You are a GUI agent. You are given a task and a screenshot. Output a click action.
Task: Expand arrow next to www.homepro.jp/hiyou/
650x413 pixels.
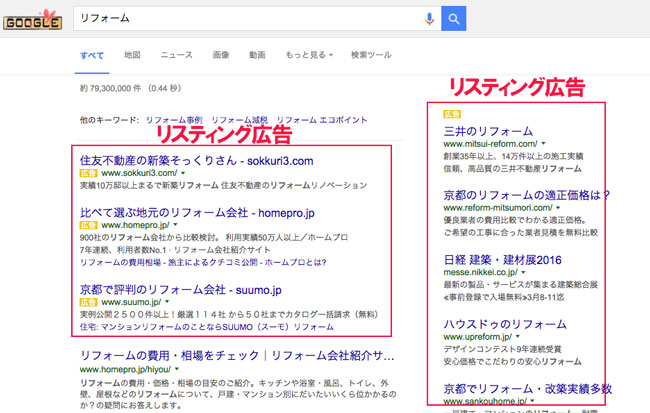177,369
